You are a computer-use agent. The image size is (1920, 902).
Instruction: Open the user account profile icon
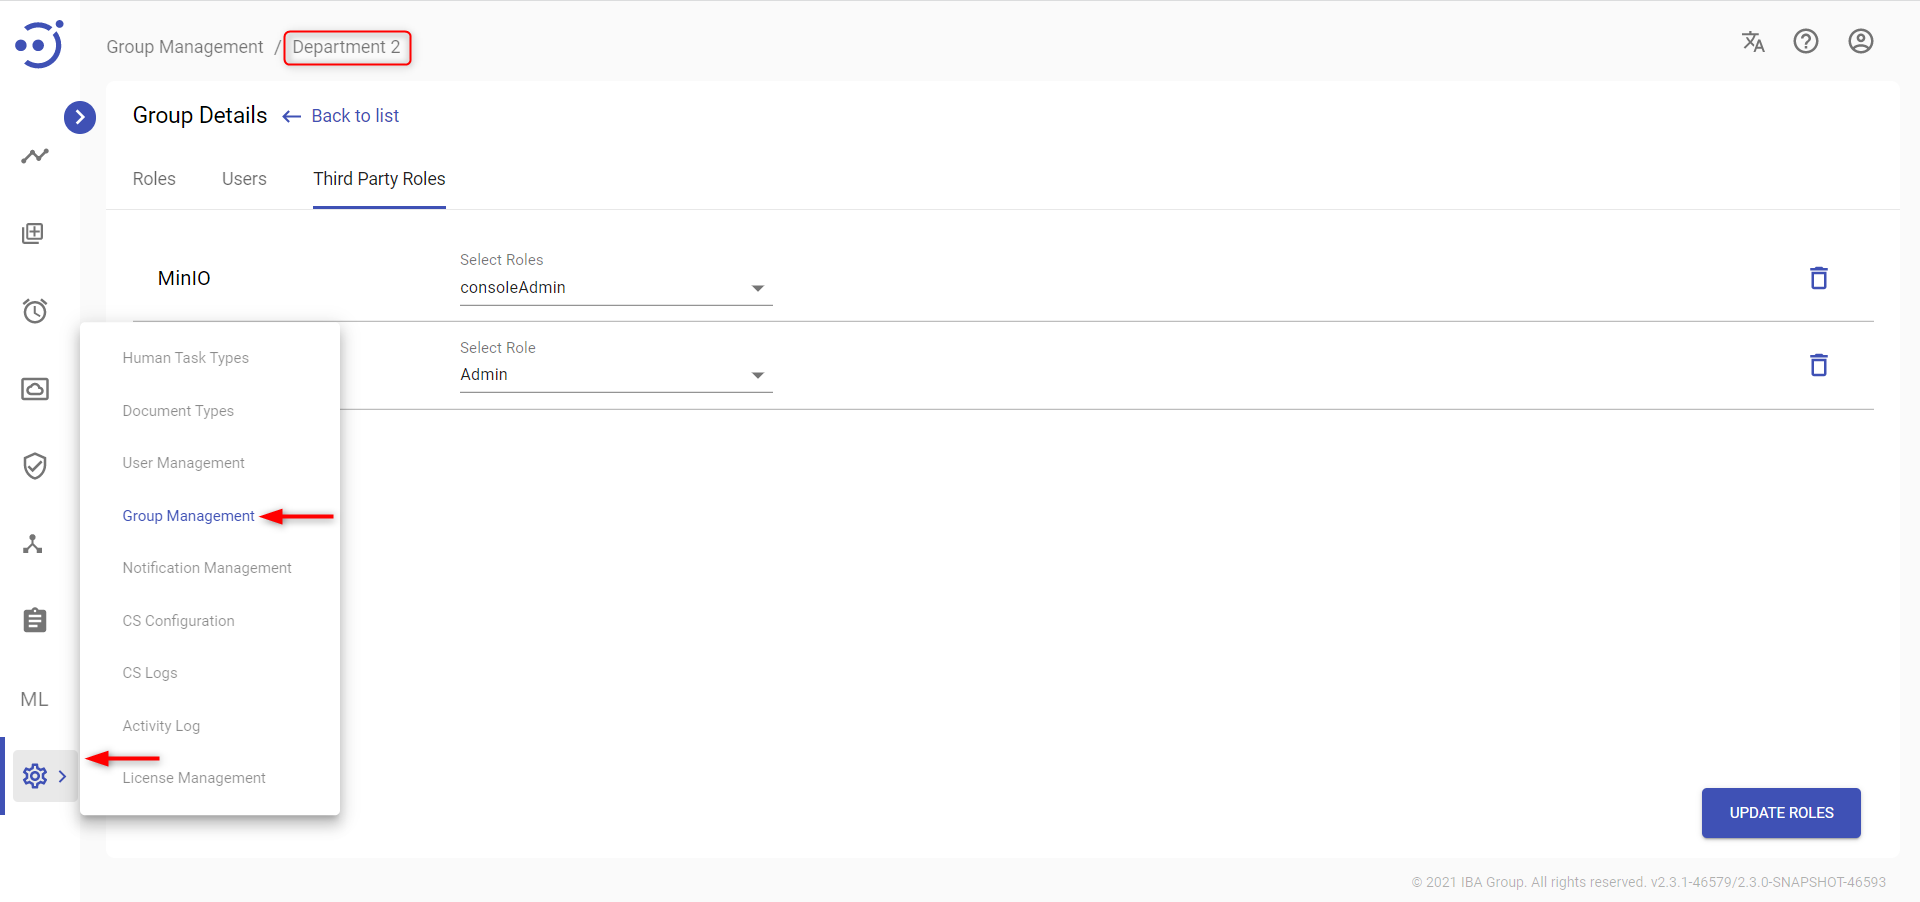point(1861,41)
